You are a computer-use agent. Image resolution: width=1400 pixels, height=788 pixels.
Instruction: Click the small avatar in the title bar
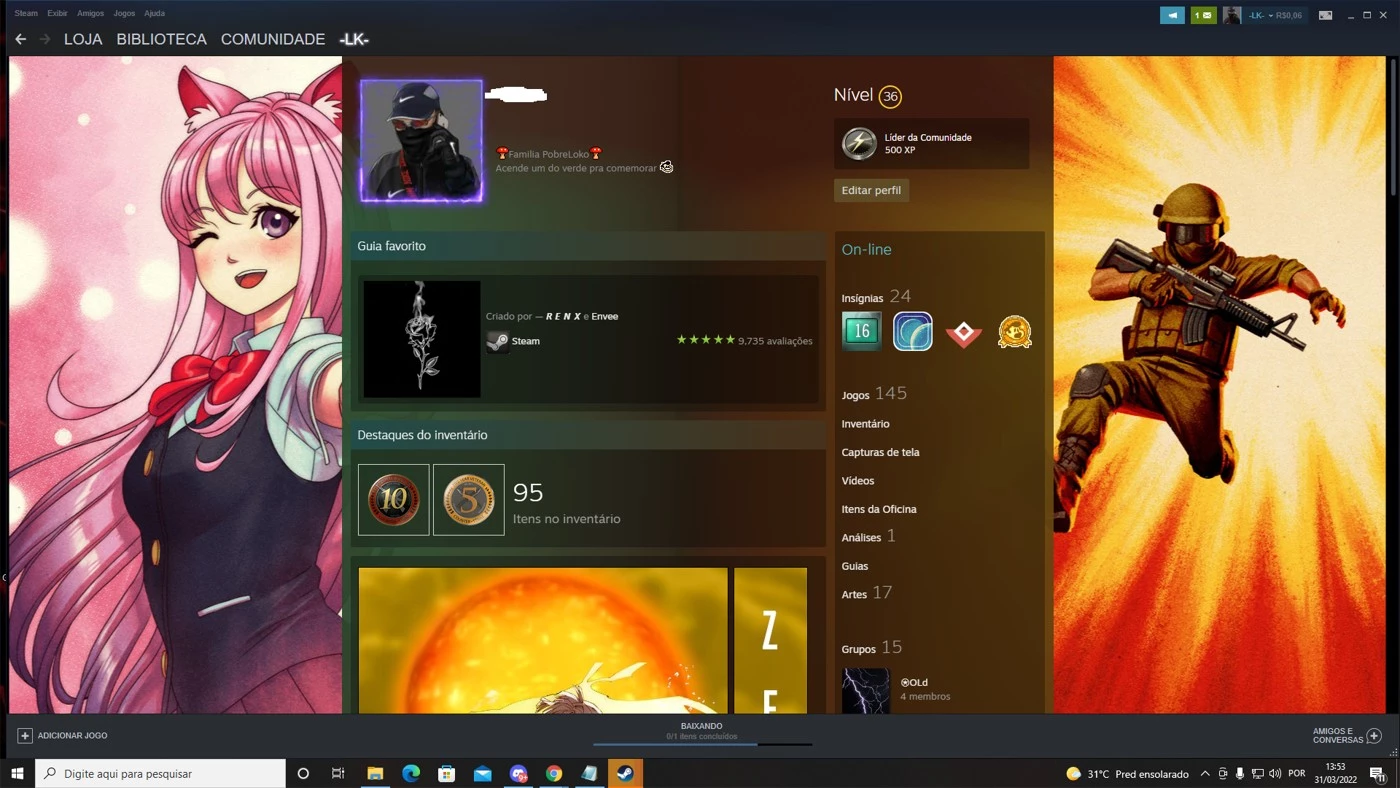pos(1232,15)
